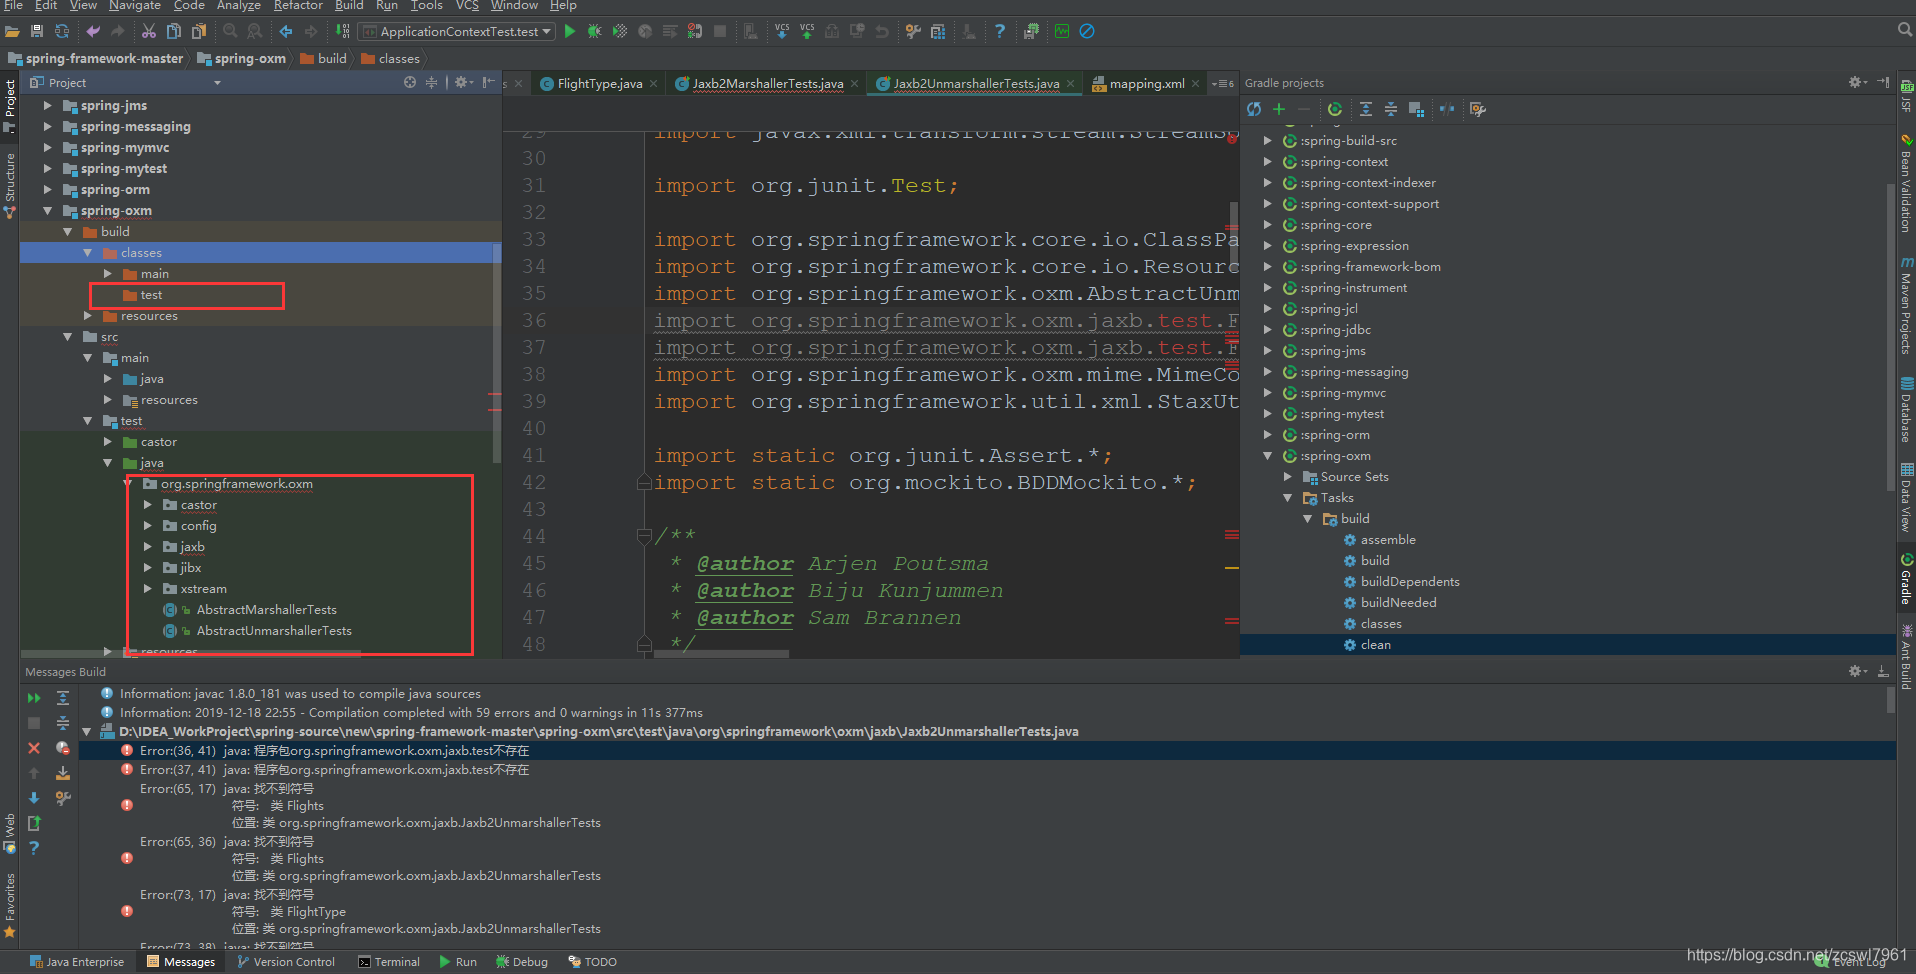
Task: Click the VCS Commit icon
Action: pos(807,31)
